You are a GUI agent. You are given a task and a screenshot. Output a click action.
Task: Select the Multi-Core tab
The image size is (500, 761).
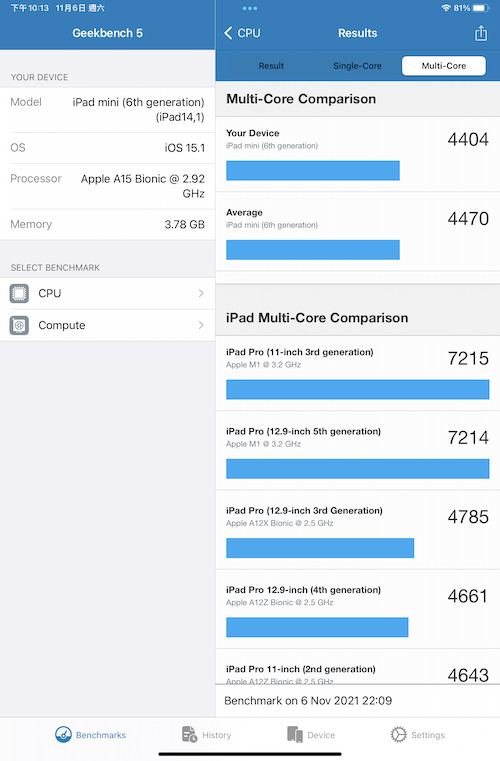tap(444, 66)
